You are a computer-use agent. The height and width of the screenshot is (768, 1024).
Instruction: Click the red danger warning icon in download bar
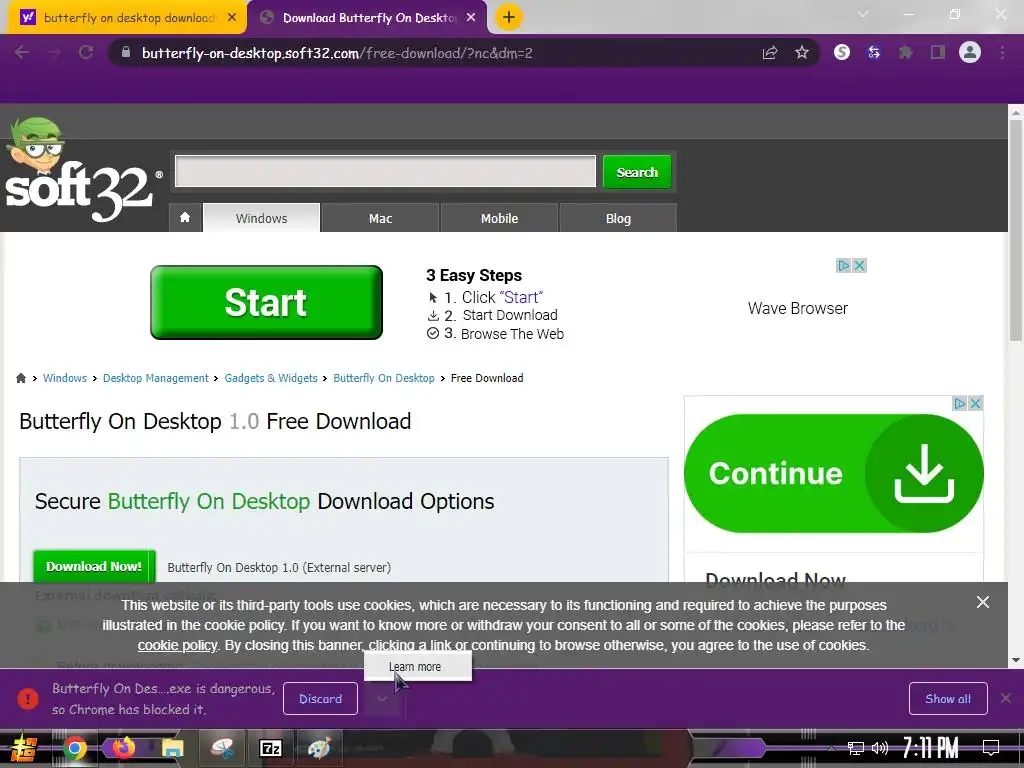click(x=28, y=699)
